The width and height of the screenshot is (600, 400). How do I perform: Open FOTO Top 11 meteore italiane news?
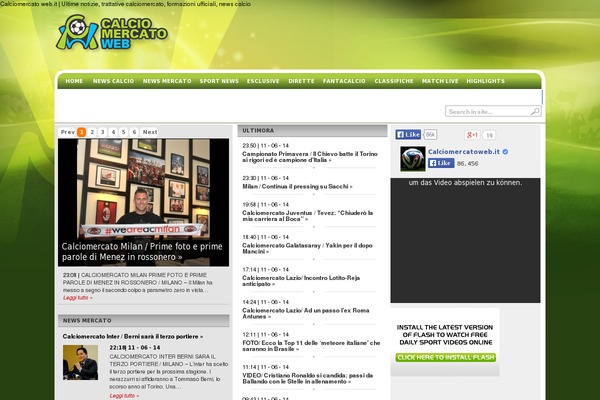point(311,346)
